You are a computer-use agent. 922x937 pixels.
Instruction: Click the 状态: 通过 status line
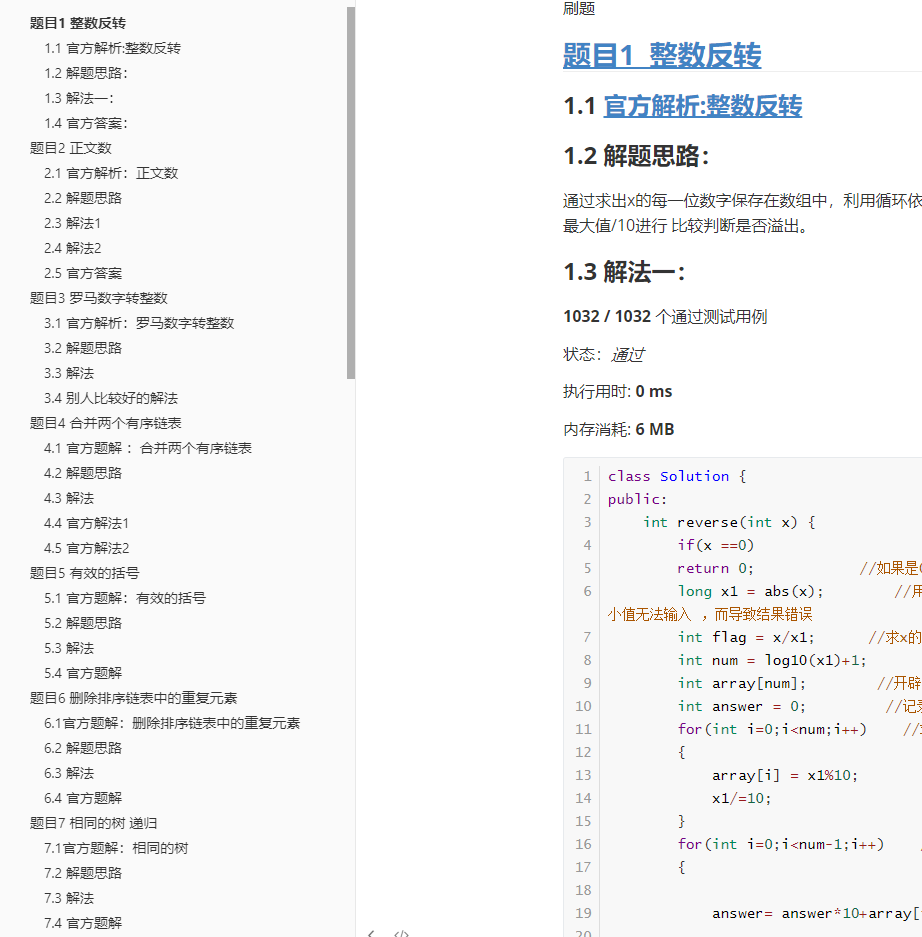pos(604,355)
